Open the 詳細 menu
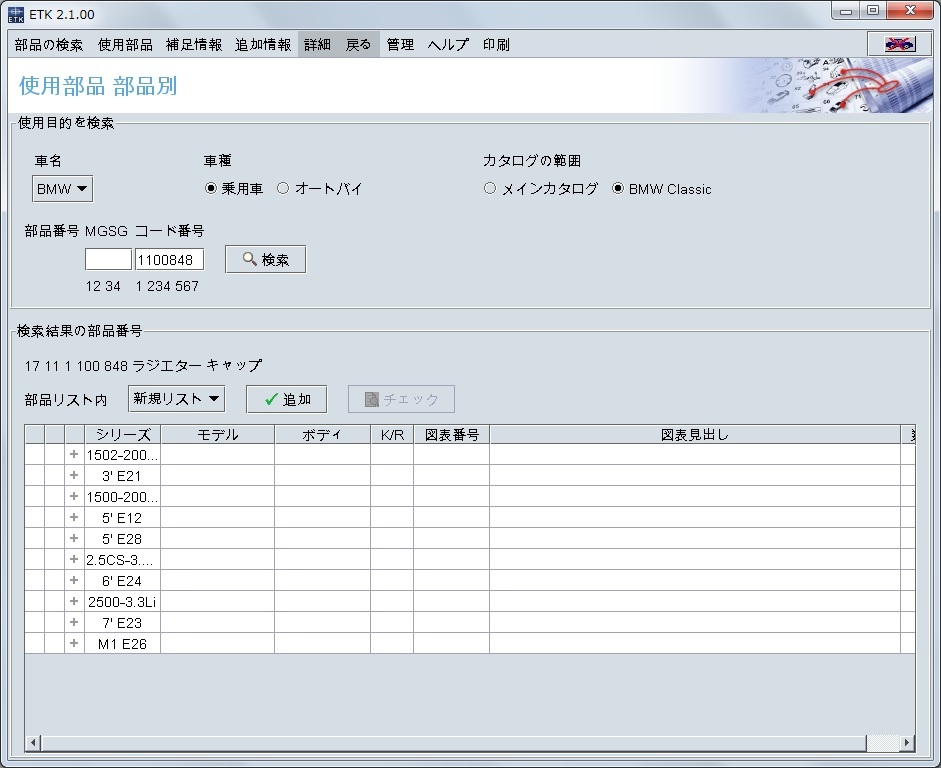This screenshot has height=768, width=941. [x=317, y=44]
